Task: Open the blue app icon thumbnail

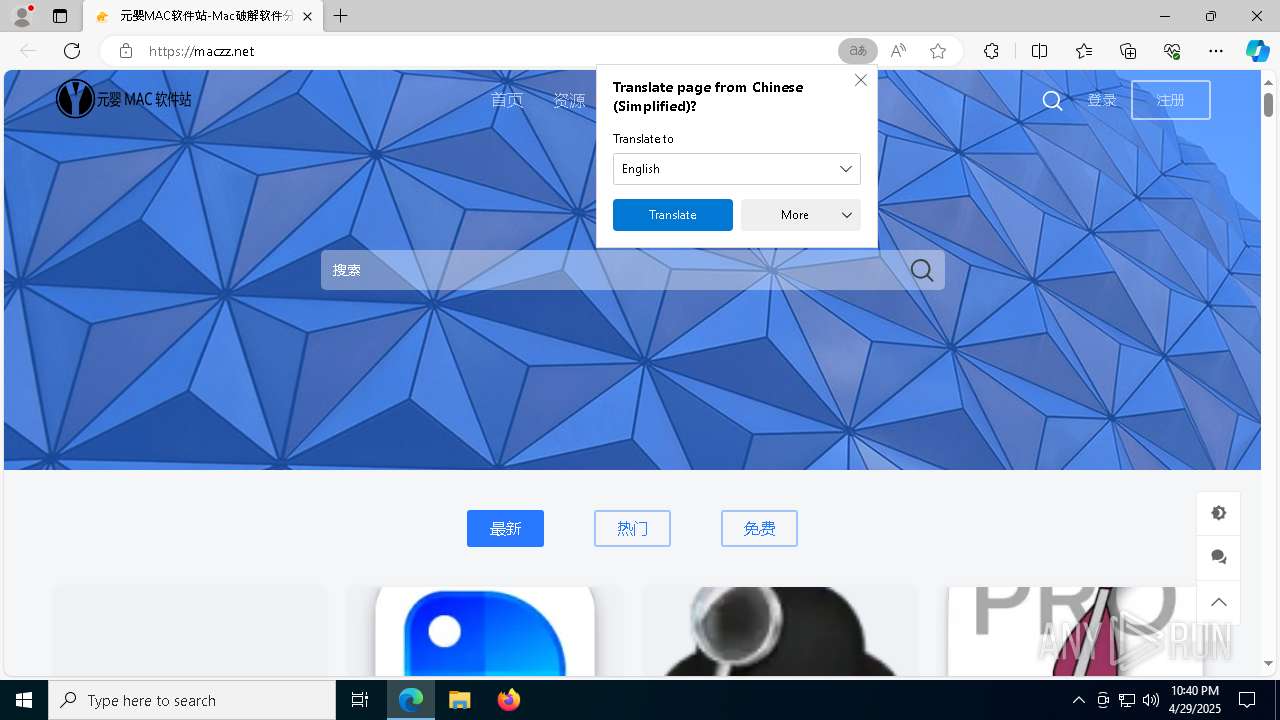Action: coord(484,631)
